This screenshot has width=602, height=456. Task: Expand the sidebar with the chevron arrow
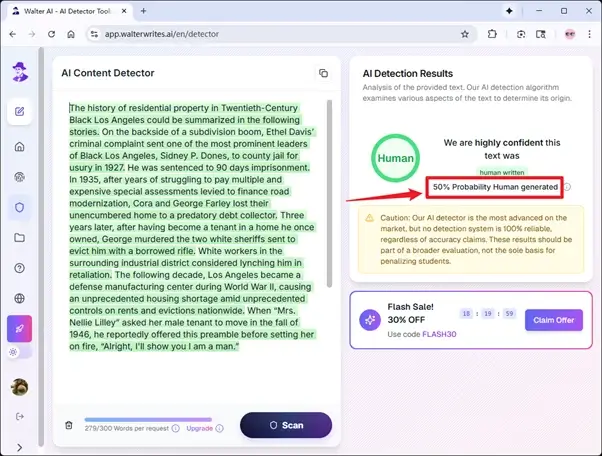pyautogui.click(x=20, y=448)
